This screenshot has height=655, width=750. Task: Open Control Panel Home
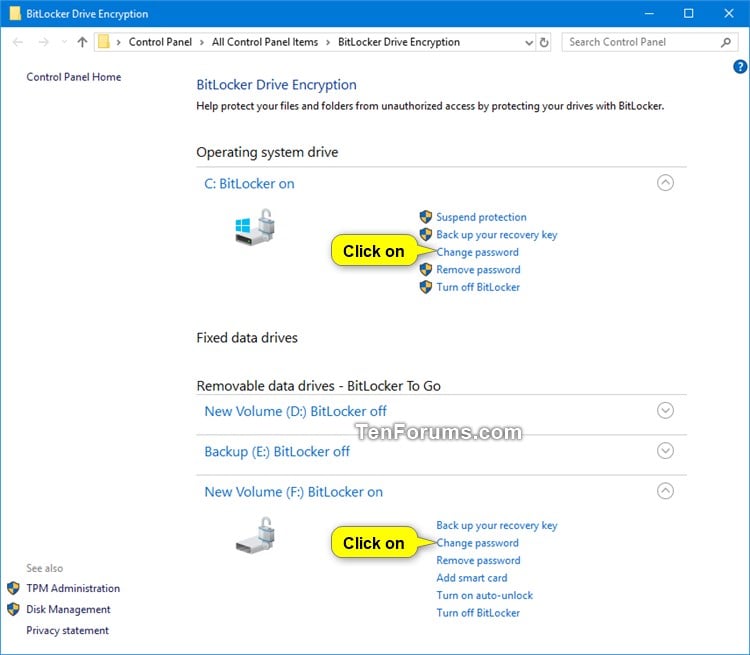[74, 77]
